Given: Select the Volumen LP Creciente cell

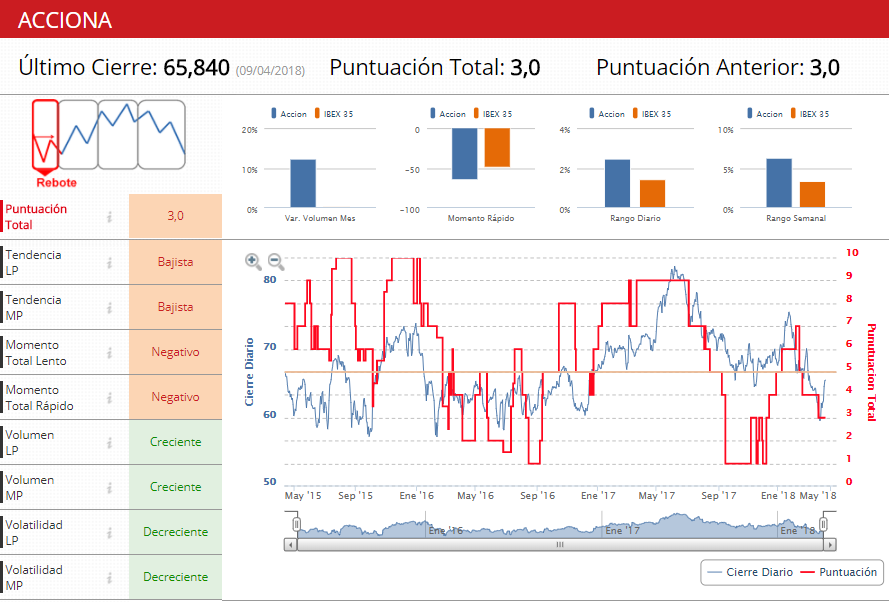Looking at the screenshot, I should 176,442.
